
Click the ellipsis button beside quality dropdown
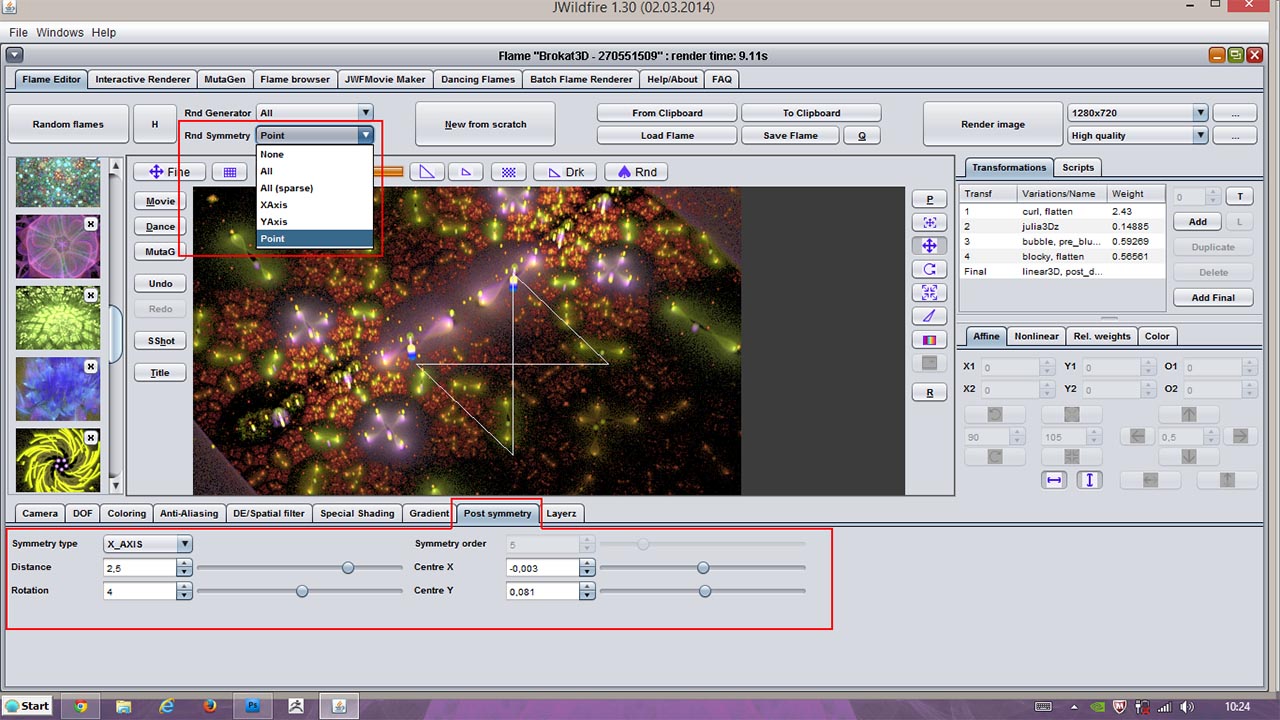1234,135
